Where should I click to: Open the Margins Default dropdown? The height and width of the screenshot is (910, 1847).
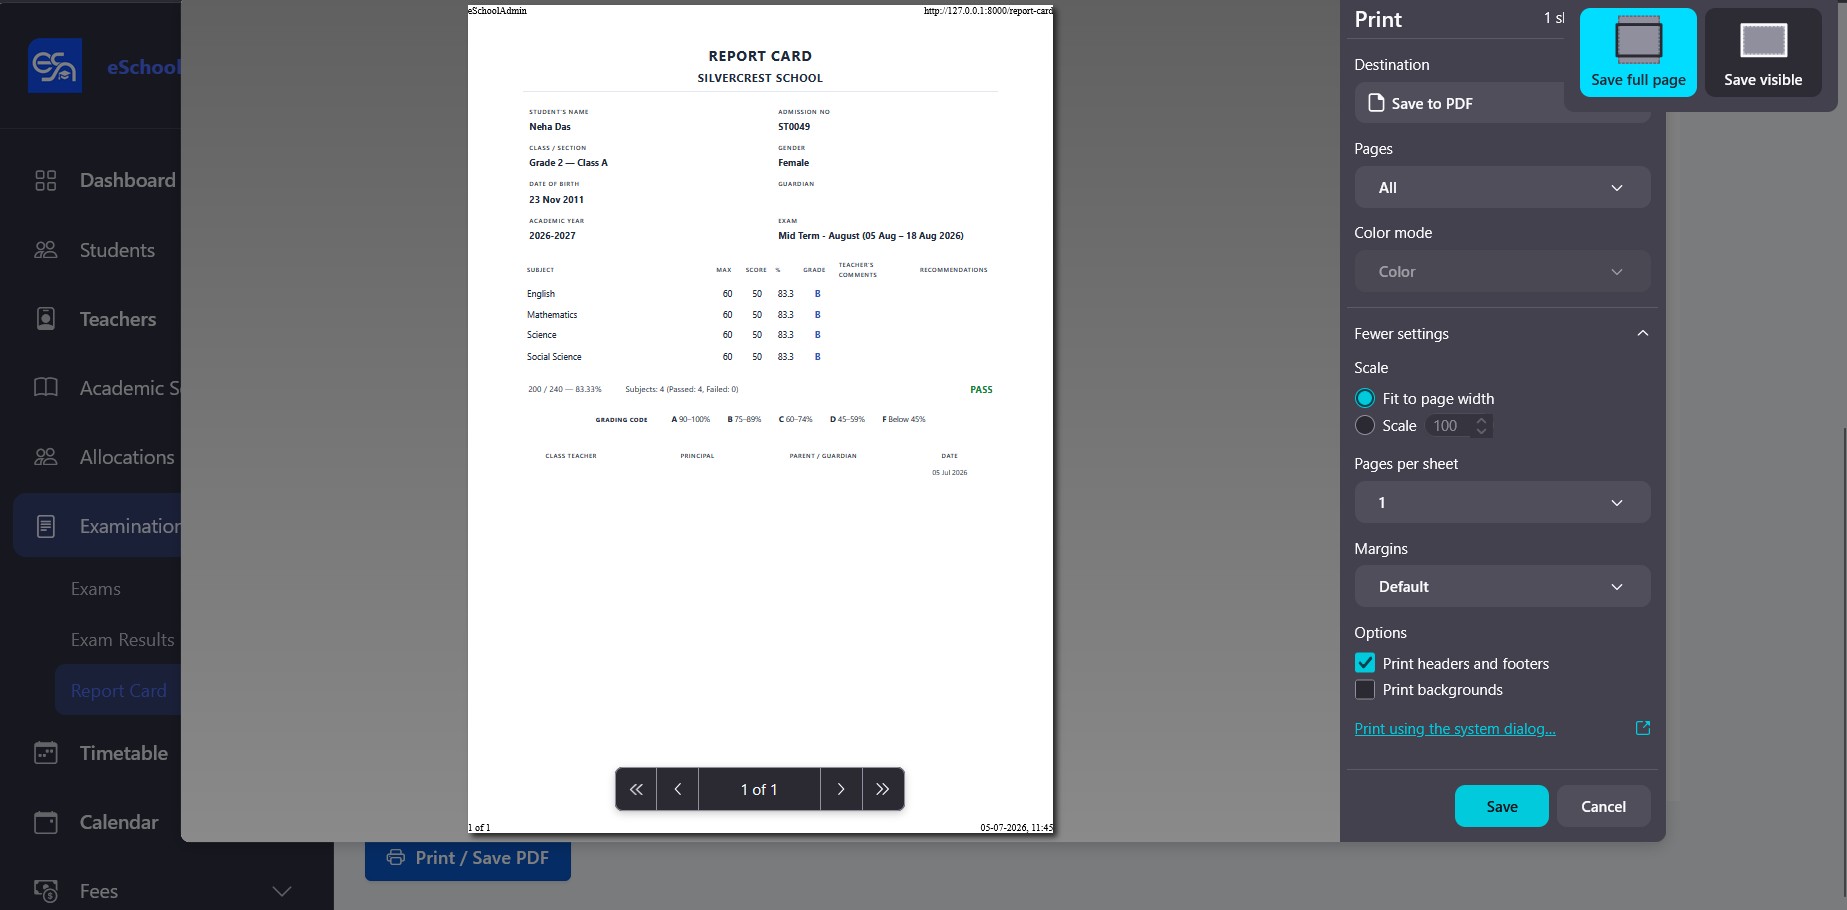1502,586
